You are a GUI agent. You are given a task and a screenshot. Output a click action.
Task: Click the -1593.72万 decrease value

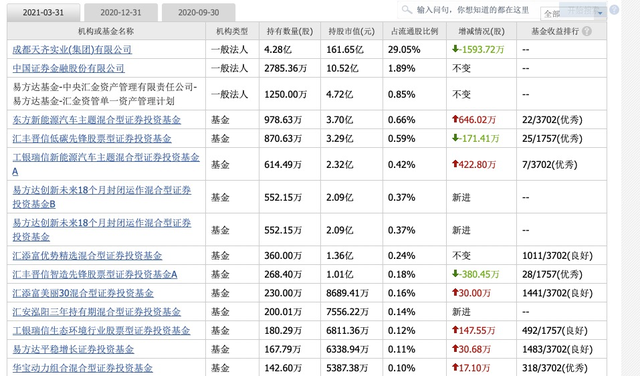[478, 50]
